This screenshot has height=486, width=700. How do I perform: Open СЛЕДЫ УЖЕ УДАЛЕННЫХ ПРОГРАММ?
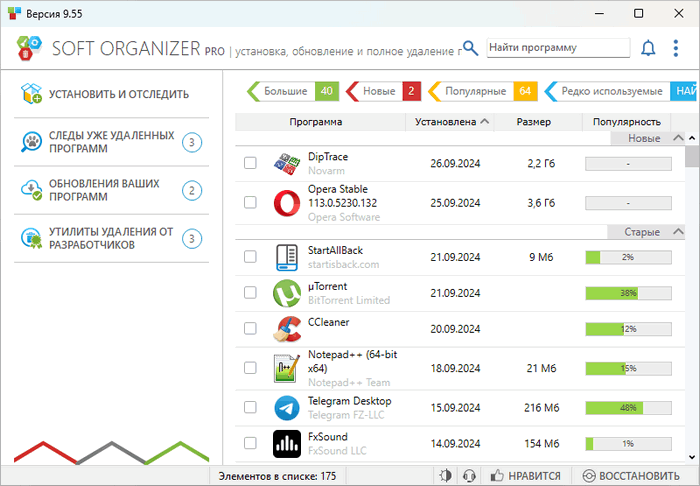click(112, 142)
